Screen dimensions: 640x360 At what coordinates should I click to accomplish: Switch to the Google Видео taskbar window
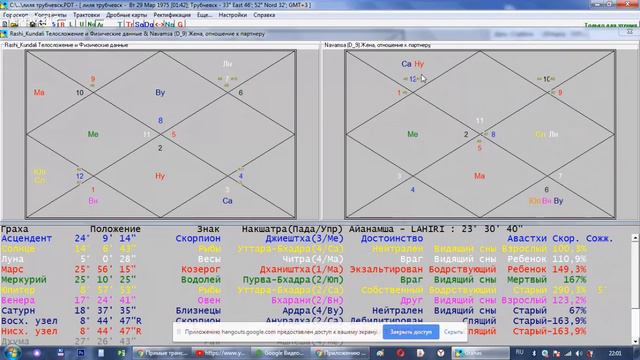(x=280, y=353)
